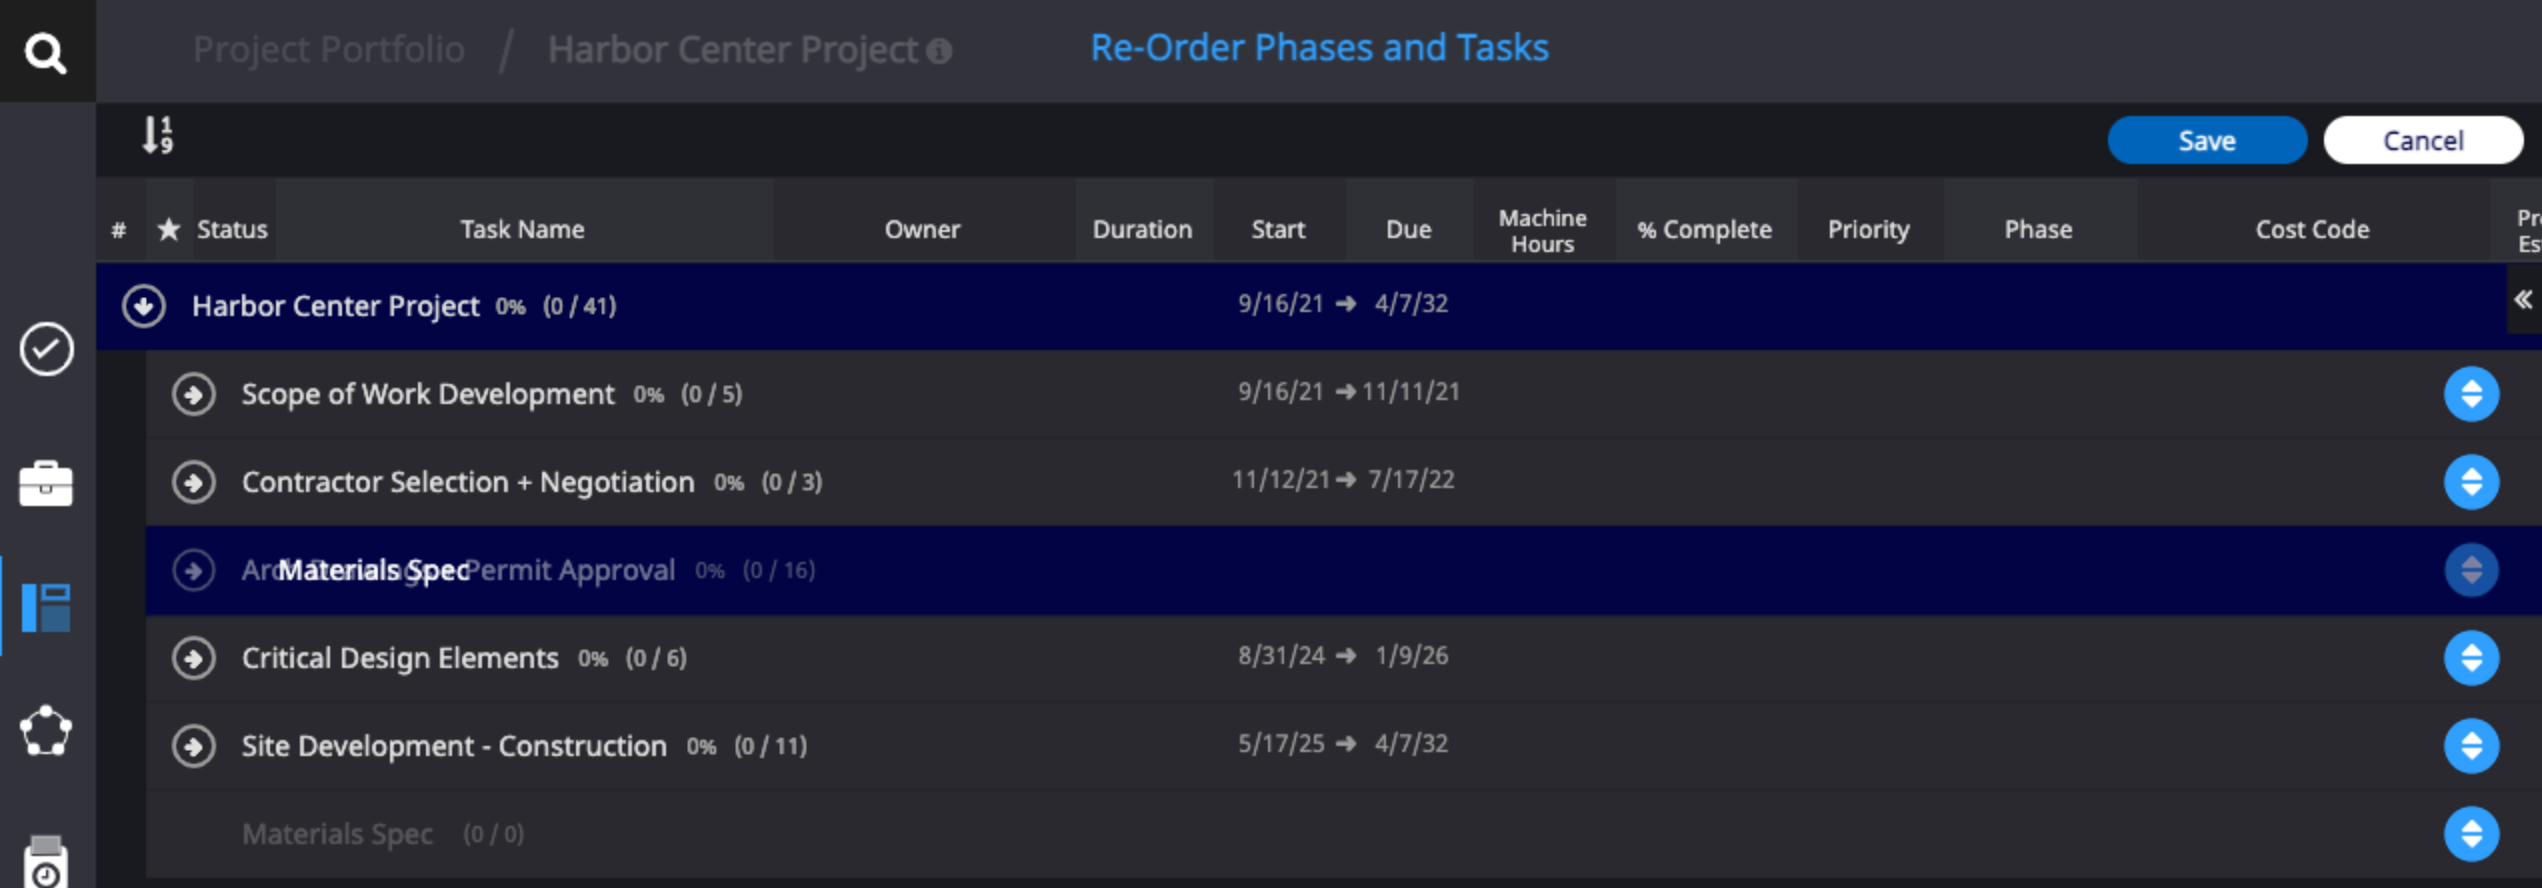Click the search magnifier icon
Image resolution: width=2542 pixels, height=888 pixels.
coord(45,52)
